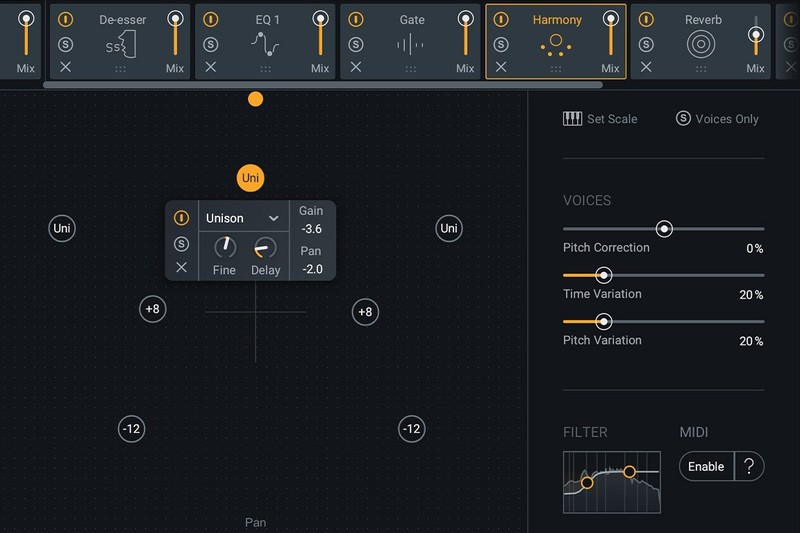Click the MIDI Enable button
The height and width of the screenshot is (533, 800).
pyautogui.click(x=706, y=466)
